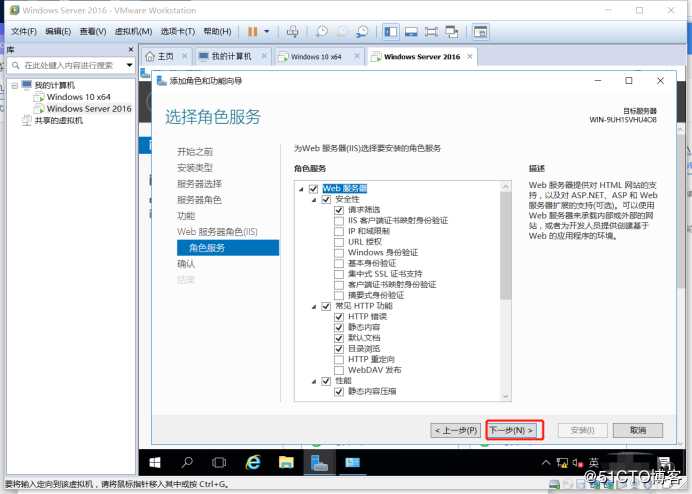Screen dimensions: 692x494
Task: Open the 选项卡(T) menu
Action: 177,31
